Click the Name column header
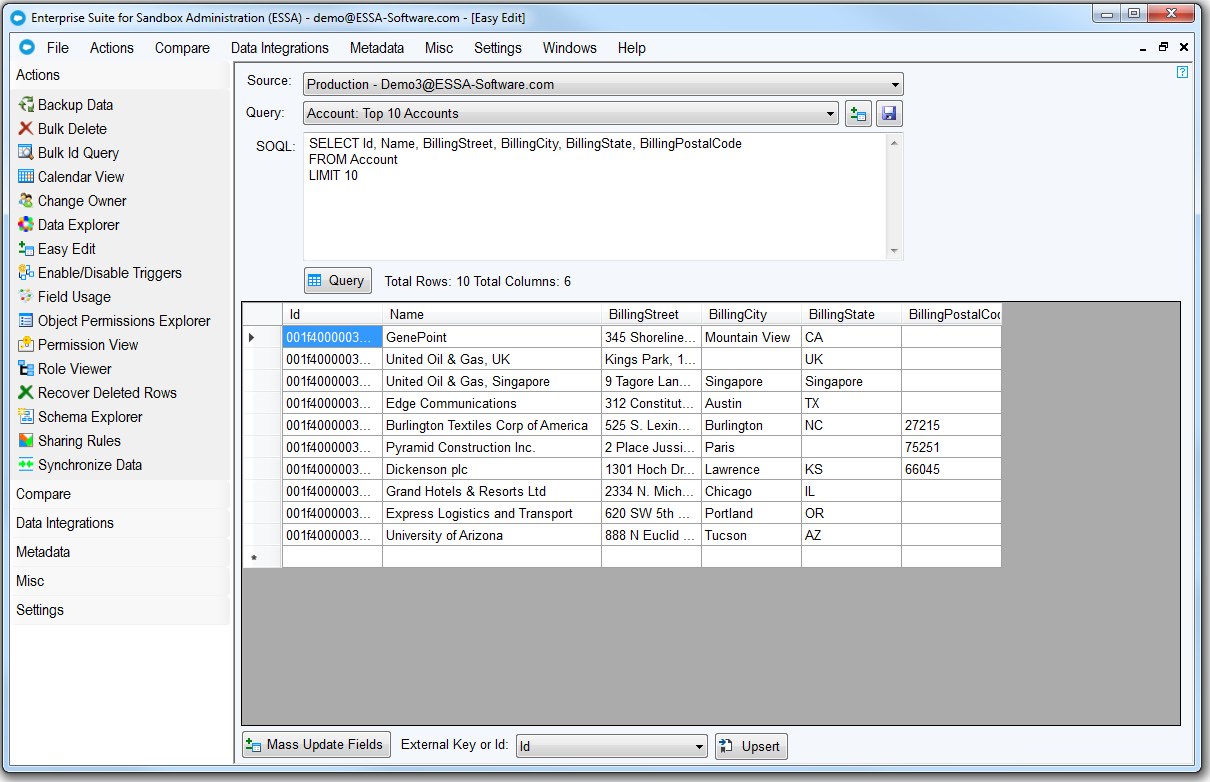This screenshot has width=1210, height=782. (x=492, y=314)
